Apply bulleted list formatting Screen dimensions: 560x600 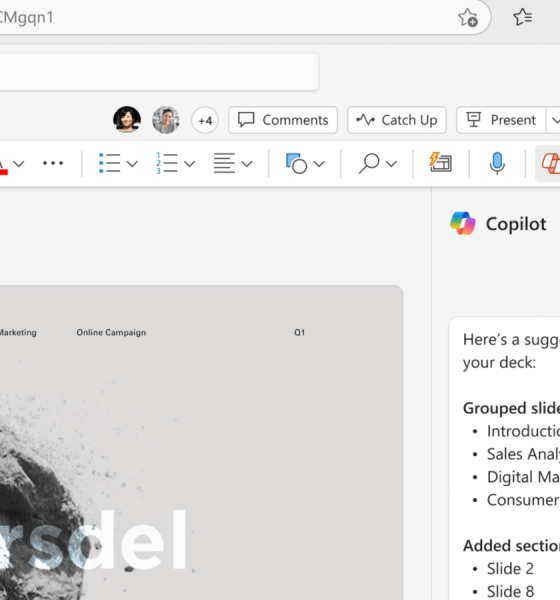point(109,163)
